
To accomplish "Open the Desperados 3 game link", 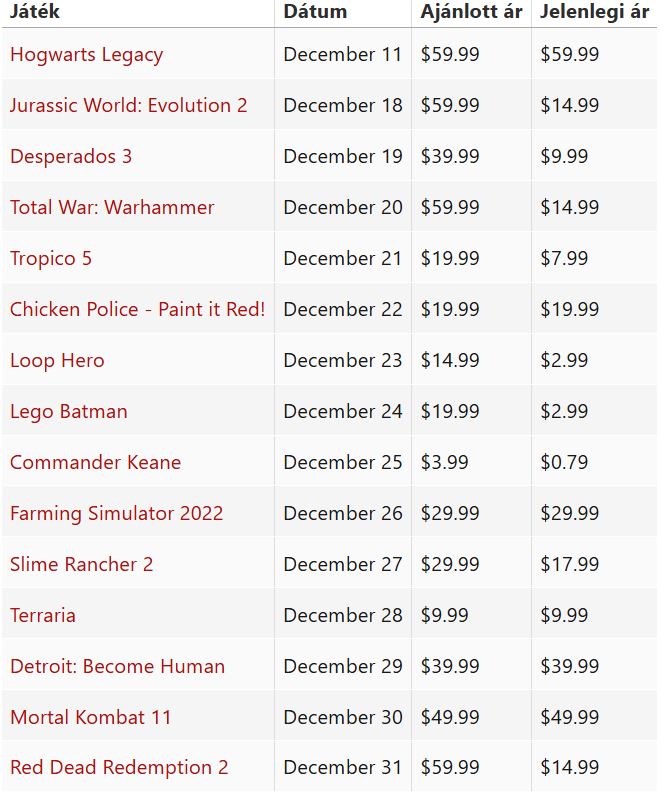I will (71, 157).
